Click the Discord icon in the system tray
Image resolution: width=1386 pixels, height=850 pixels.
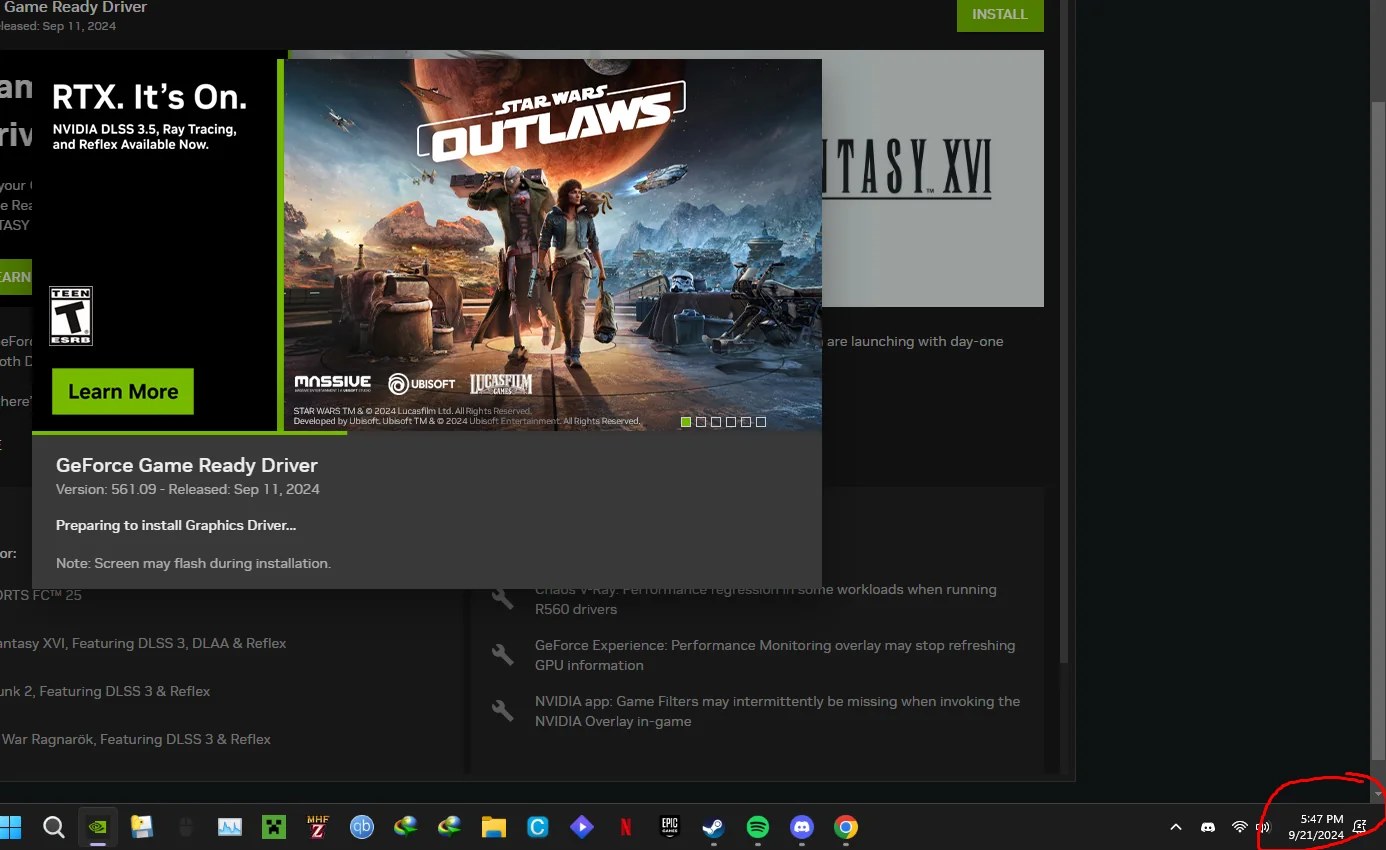coord(1208,827)
